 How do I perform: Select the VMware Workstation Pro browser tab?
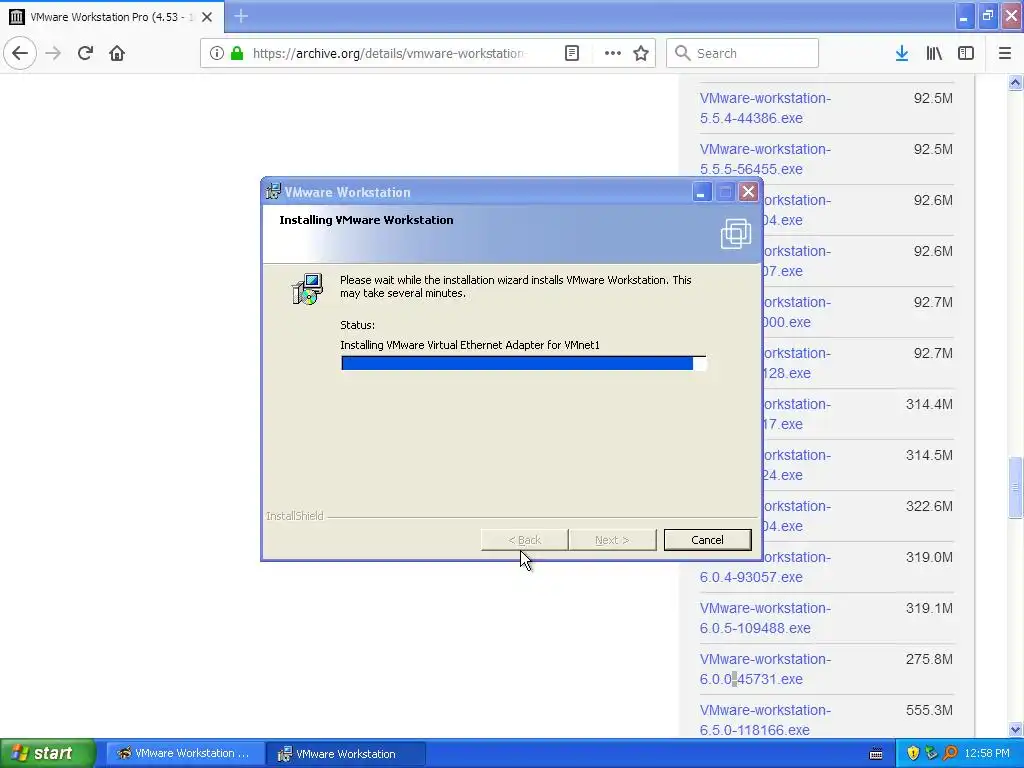pyautogui.click(x=112, y=17)
